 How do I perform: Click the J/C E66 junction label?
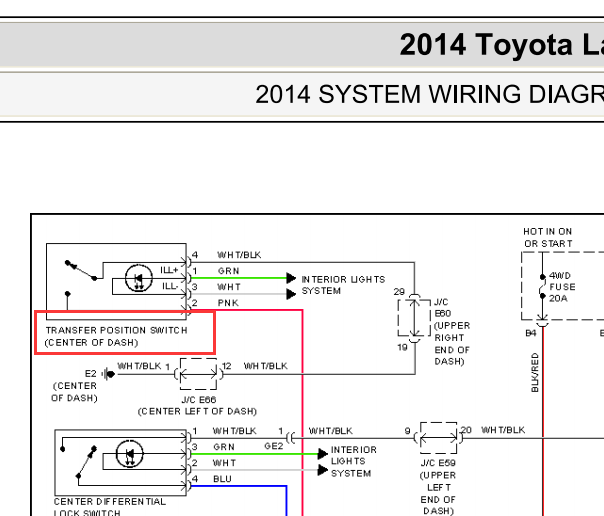198,400
